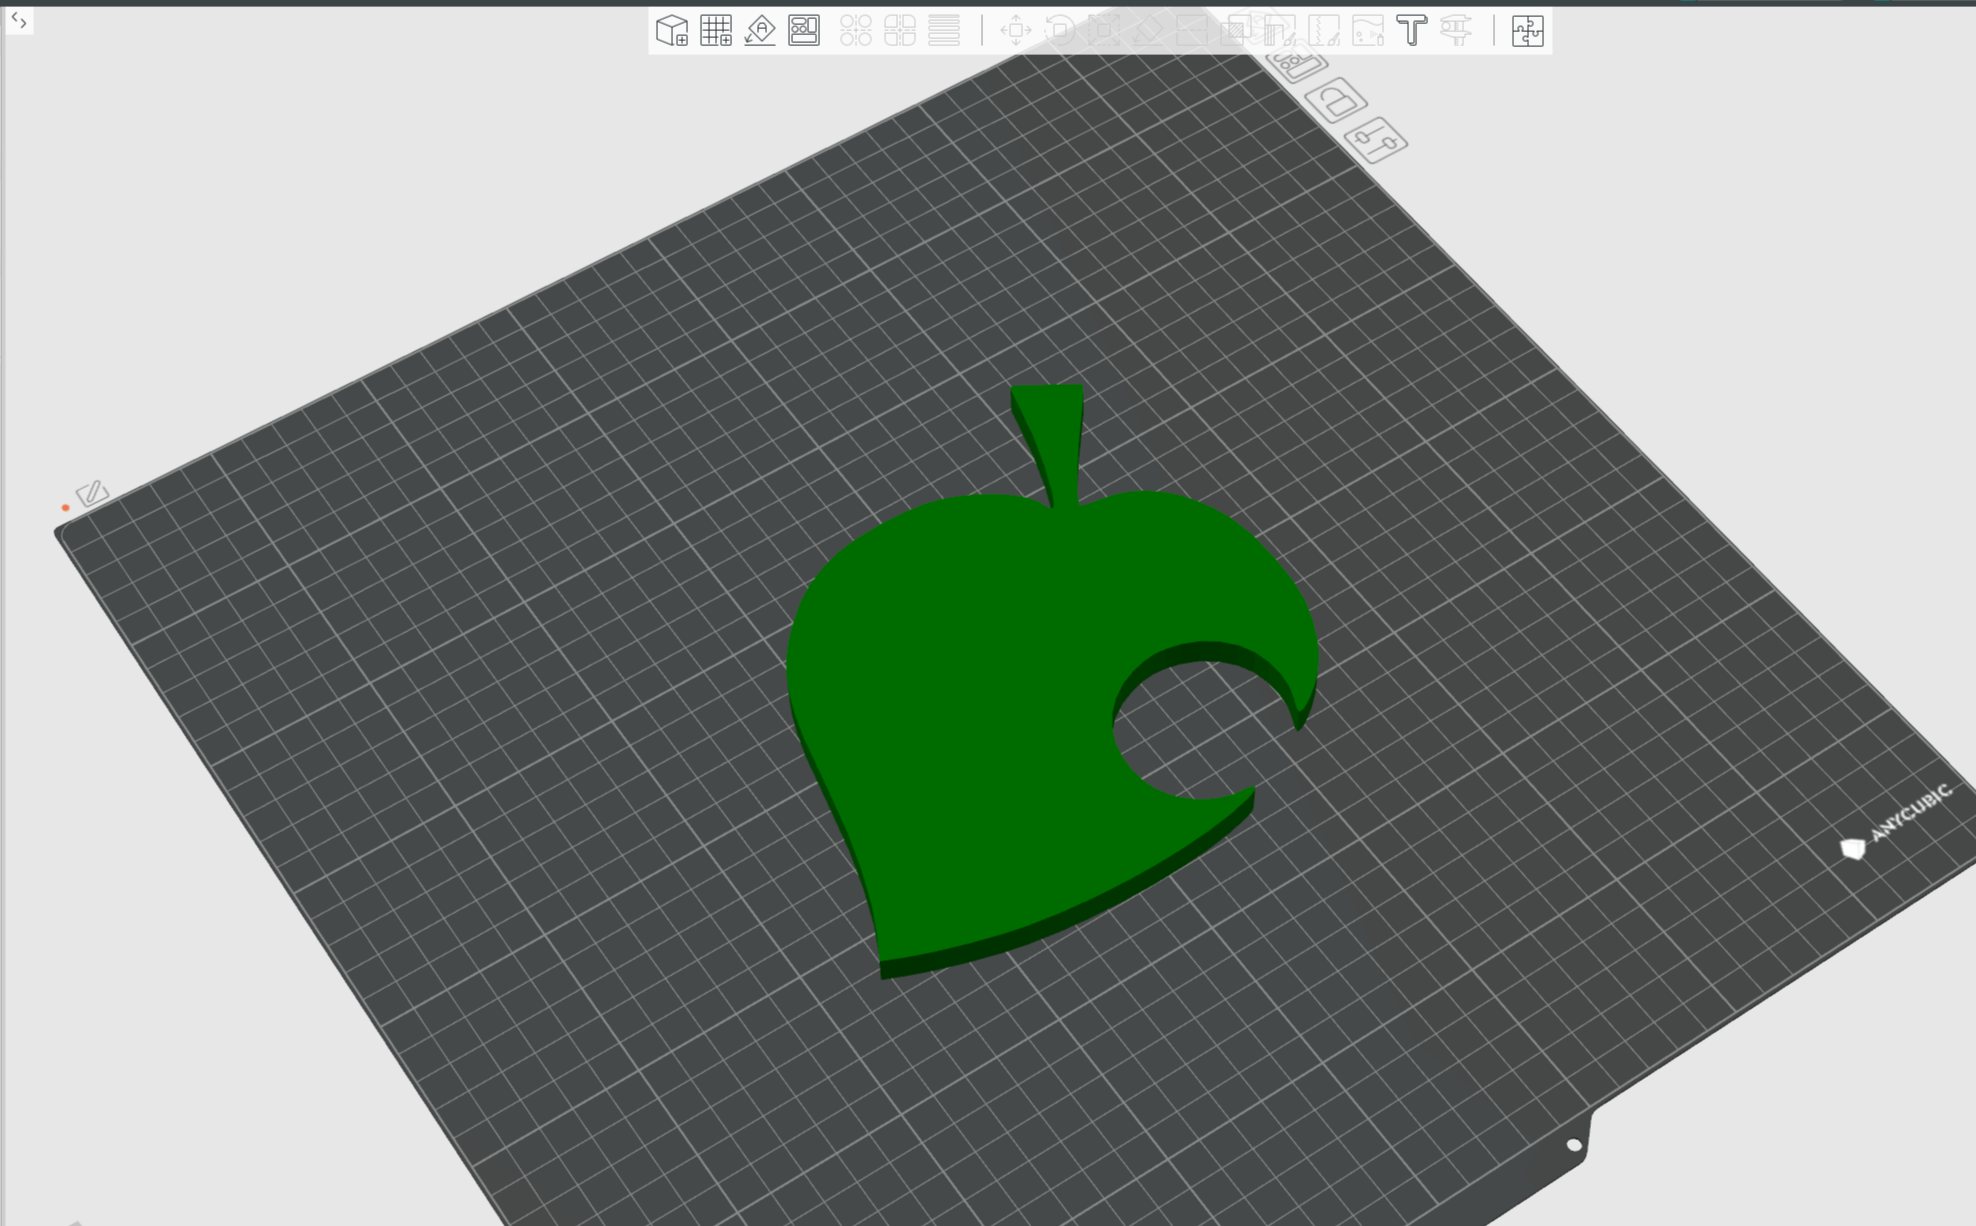Screen dimensions: 1976x1226
Task: Collapse the sidebar with top-left arrows
Action: [18, 20]
